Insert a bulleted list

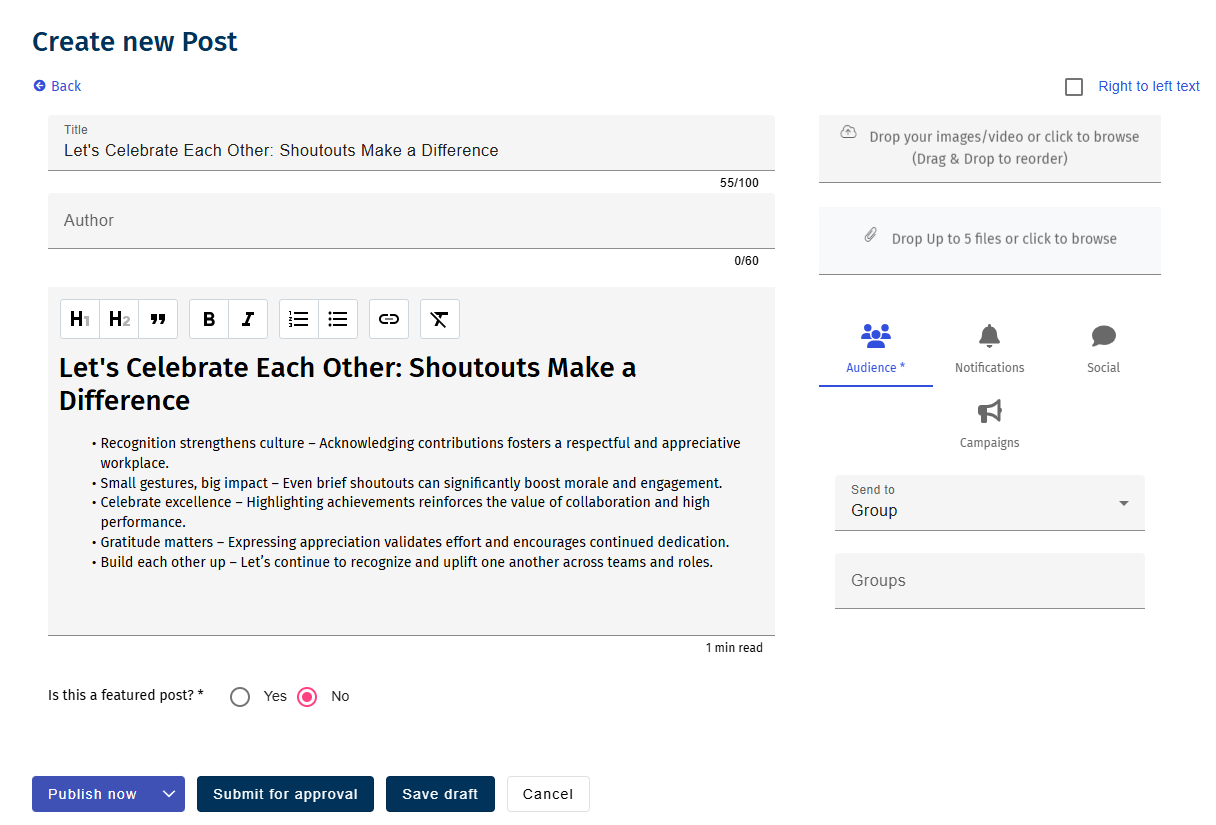[338, 319]
